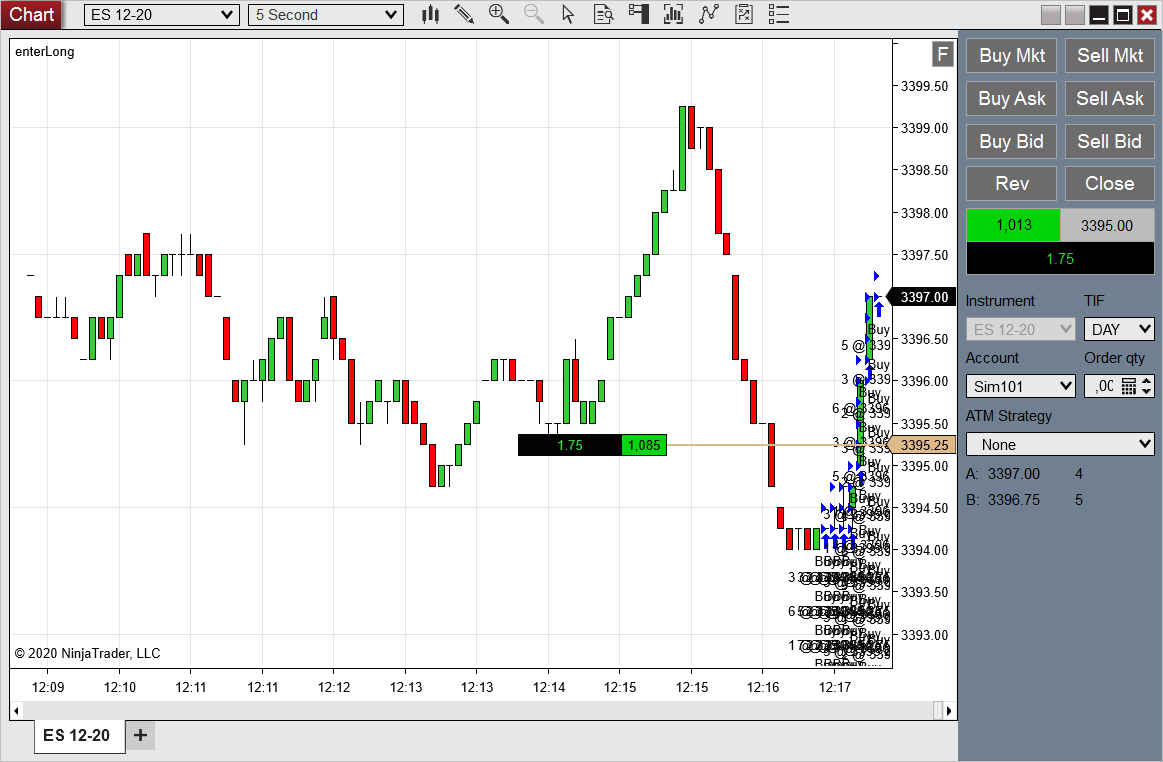Open the order quantity calculator icon
The width and height of the screenshot is (1163, 762).
(x=1129, y=386)
